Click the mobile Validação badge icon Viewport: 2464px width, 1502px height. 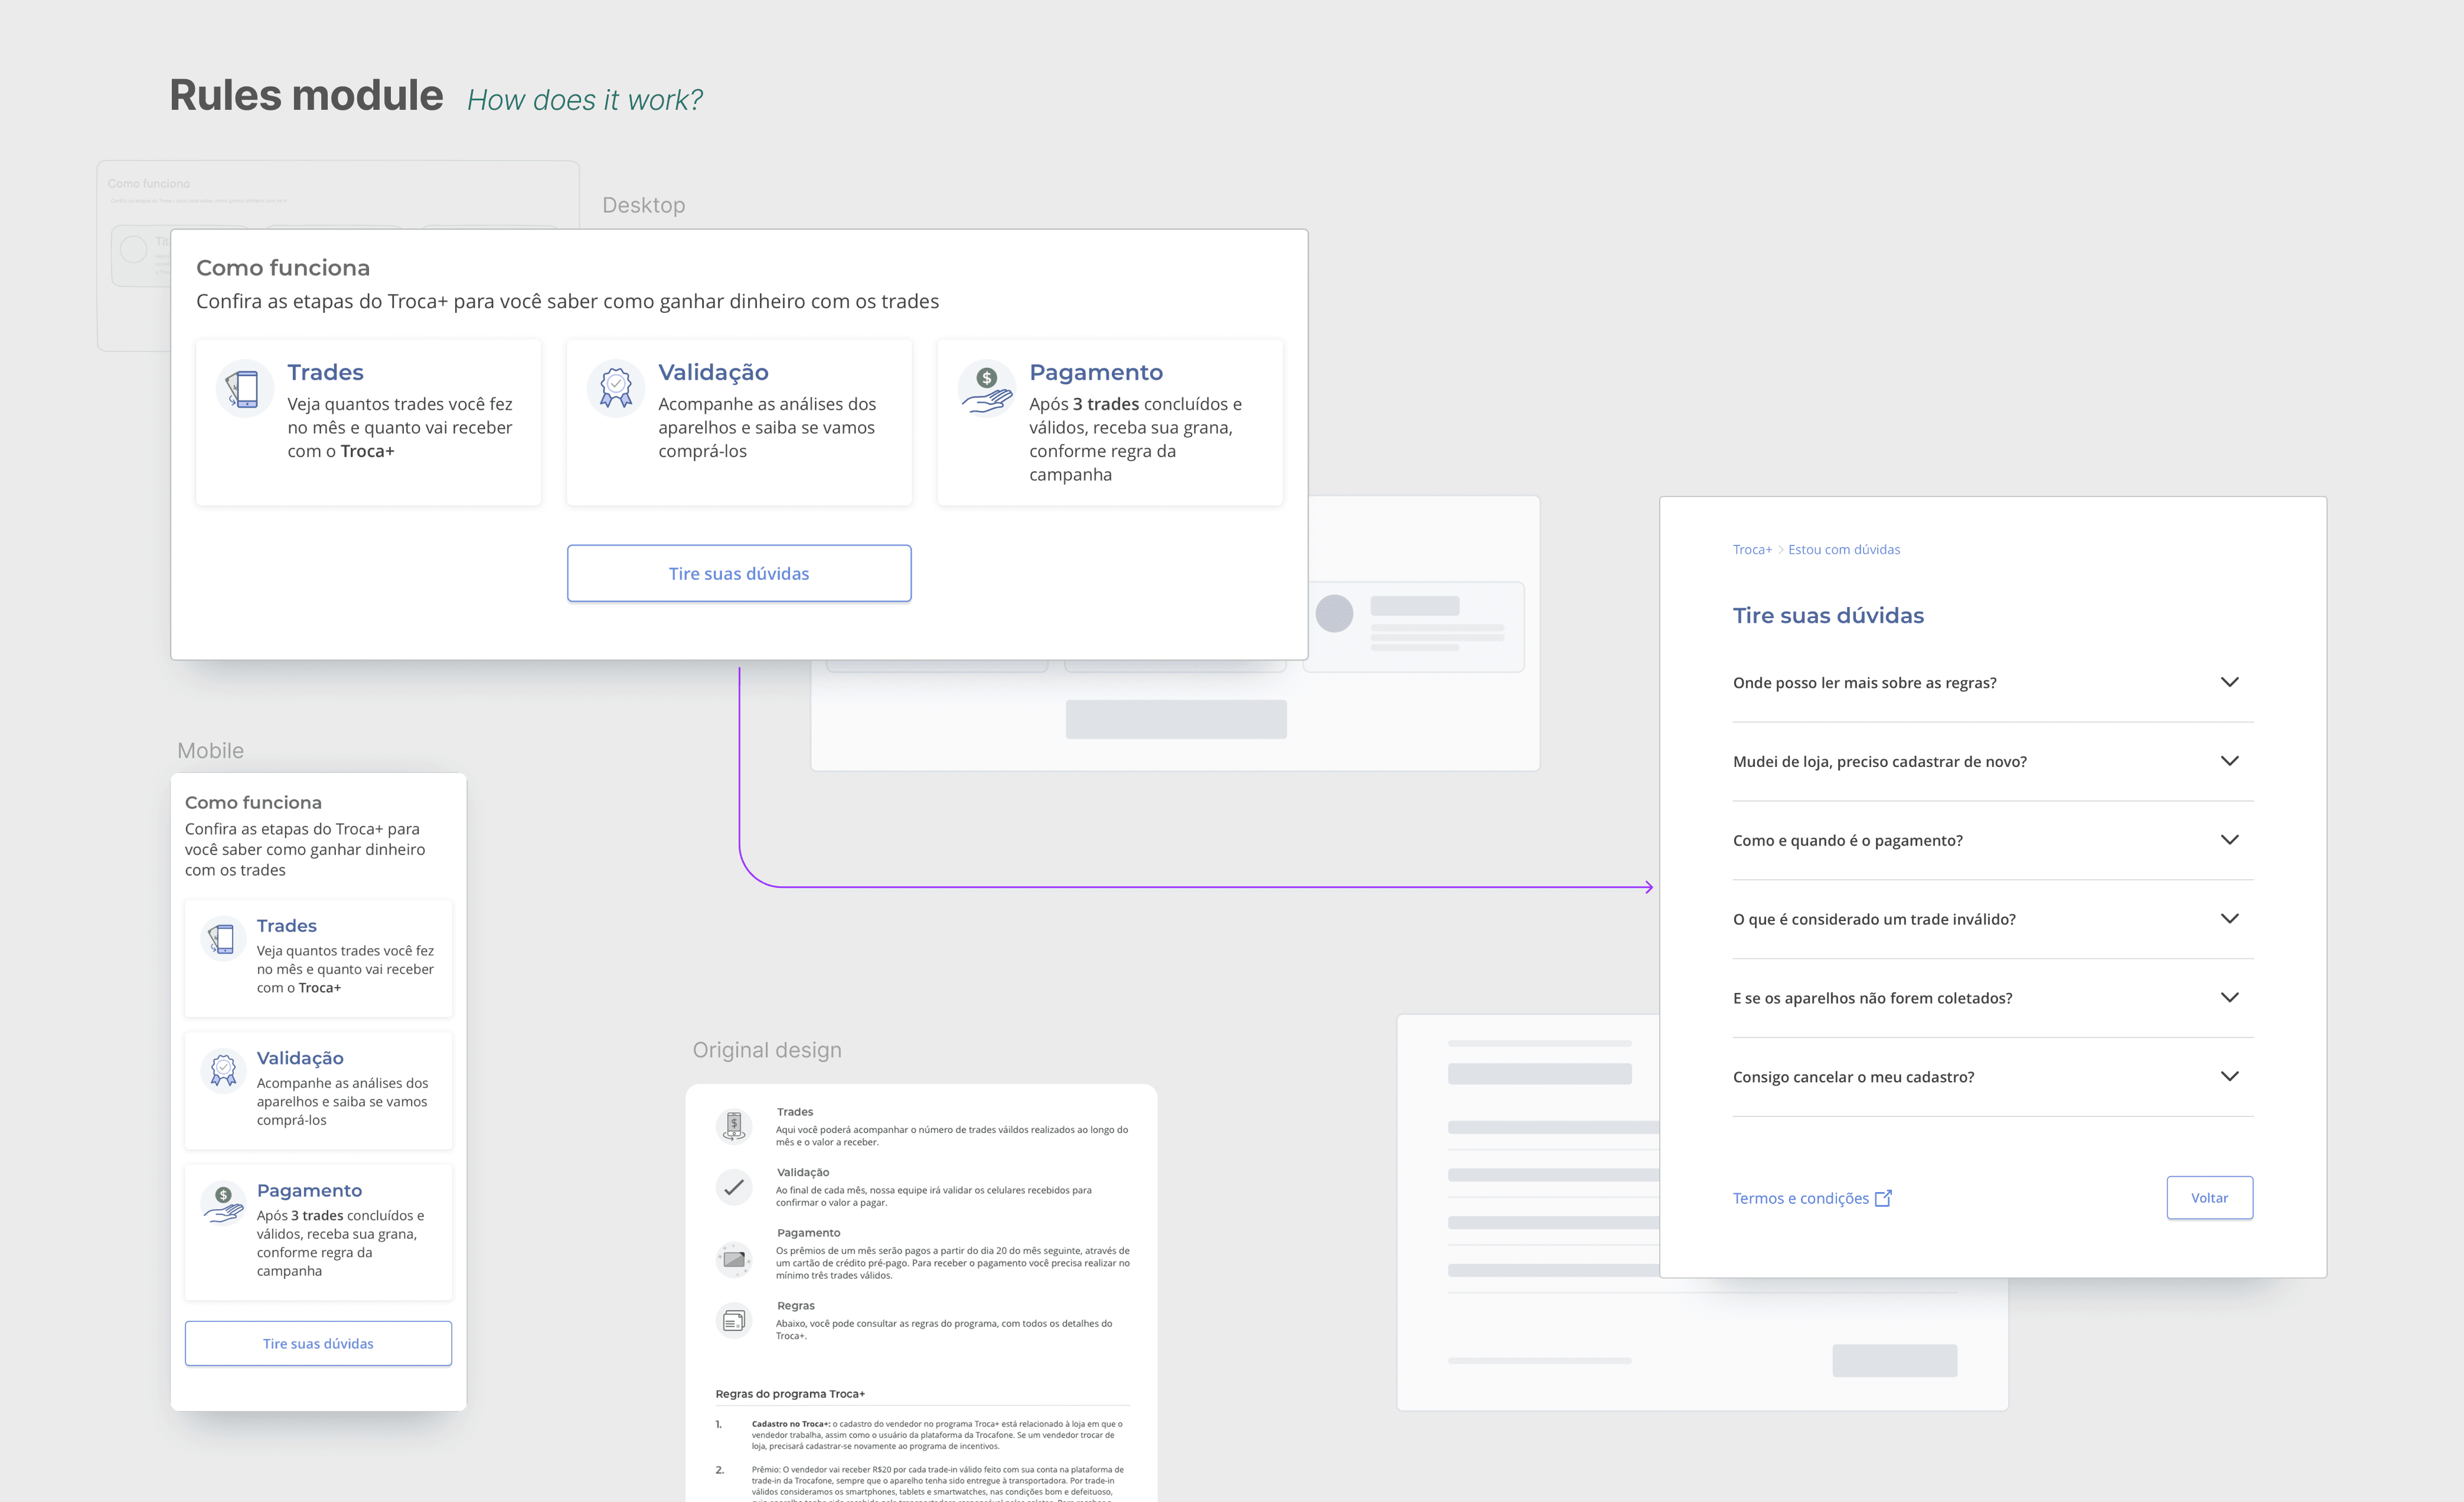point(222,1071)
